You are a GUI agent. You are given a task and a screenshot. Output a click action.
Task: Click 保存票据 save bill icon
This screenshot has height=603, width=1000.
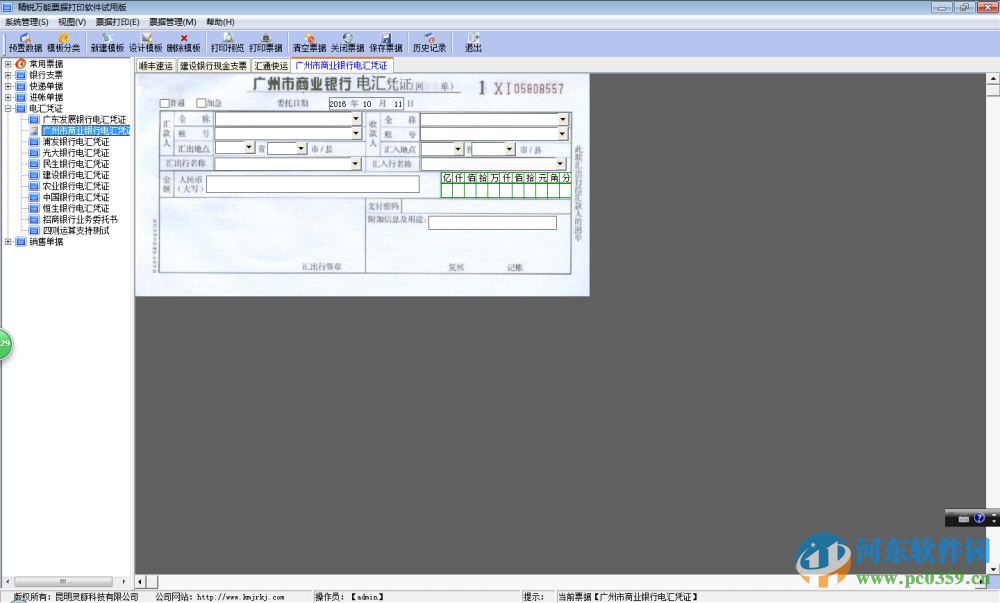pos(386,43)
